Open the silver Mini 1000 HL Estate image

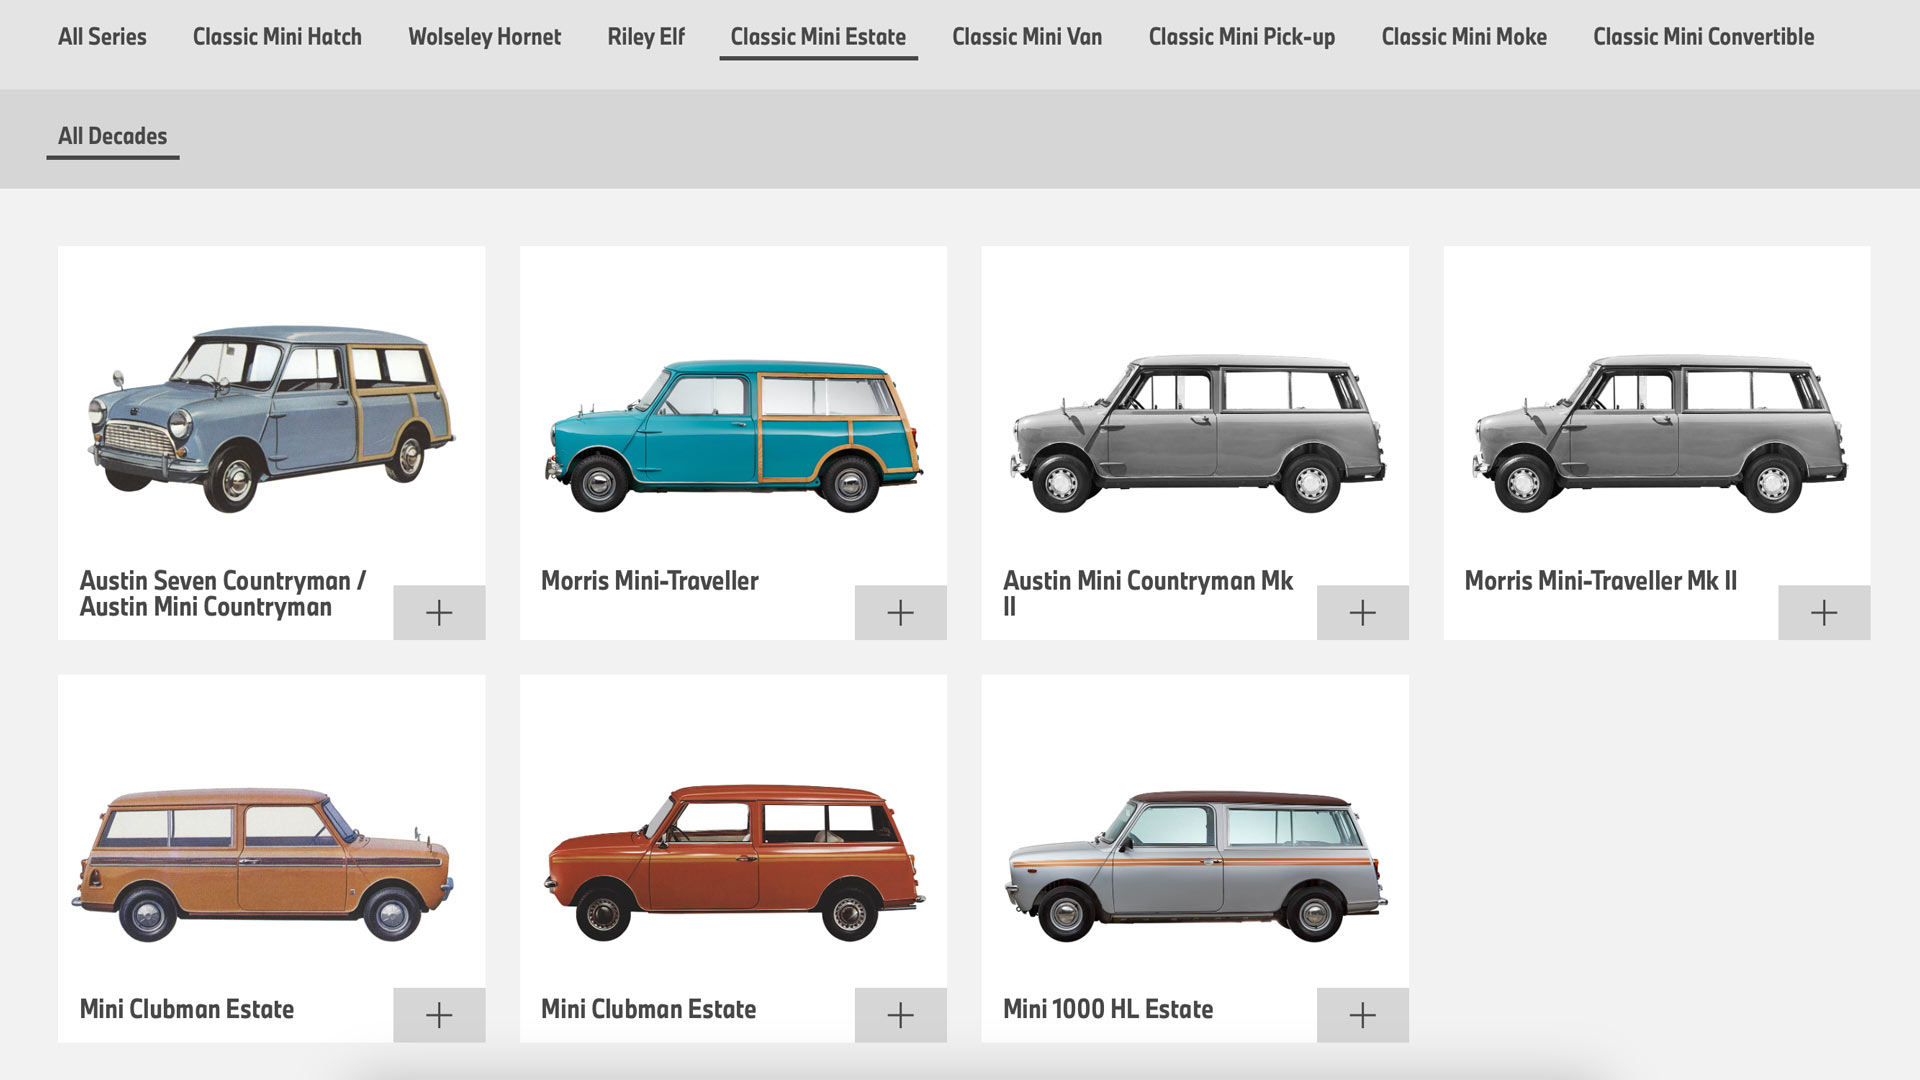tap(1196, 866)
